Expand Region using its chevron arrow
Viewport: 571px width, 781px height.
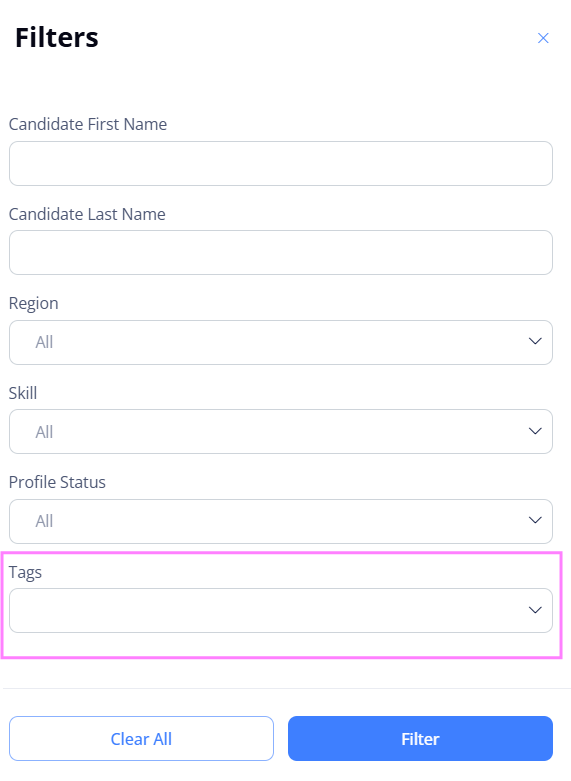coord(535,341)
